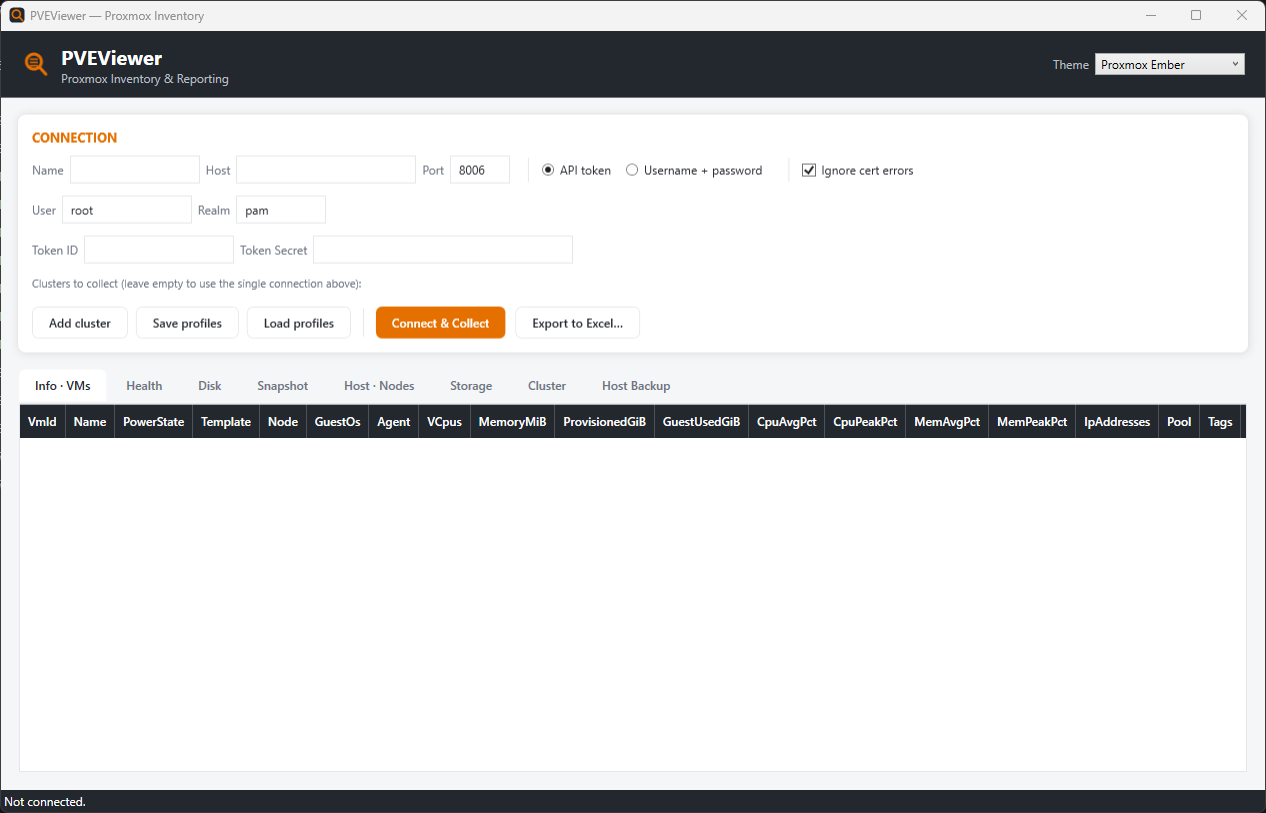This screenshot has height=813, width=1266.
Task: Click the Pool column header
Action: click(x=1180, y=421)
